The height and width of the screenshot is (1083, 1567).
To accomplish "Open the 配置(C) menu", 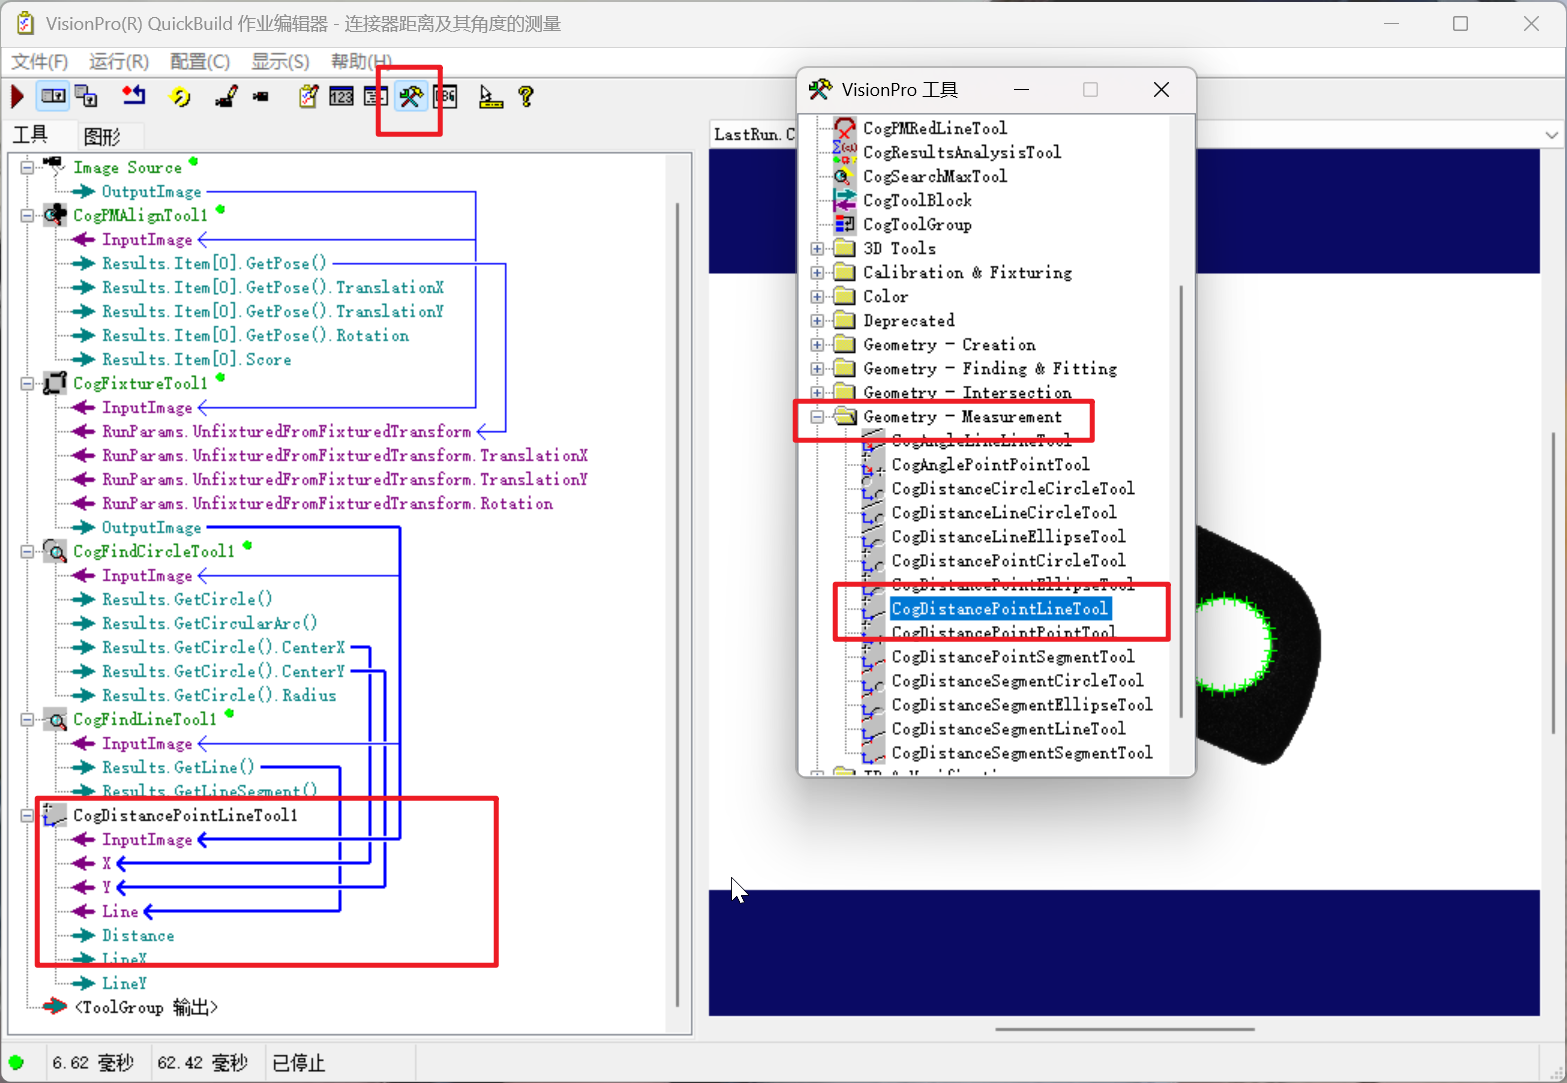I will 200,61.
